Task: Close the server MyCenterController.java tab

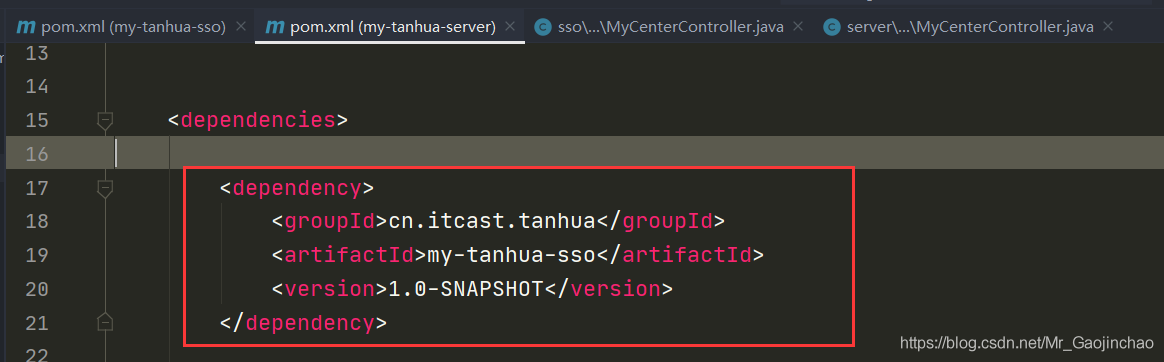Action: point(1108,27)
